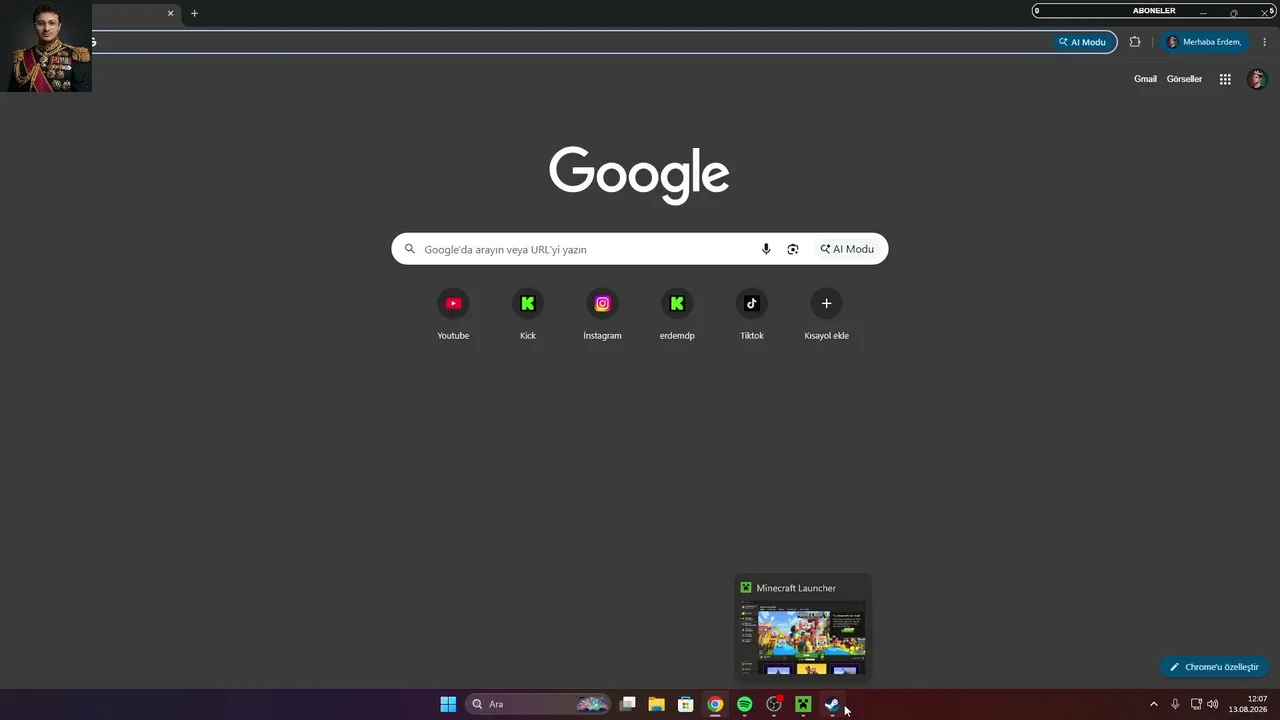
Task: Open the Görseller link
Action: [x=1184, y=79]
